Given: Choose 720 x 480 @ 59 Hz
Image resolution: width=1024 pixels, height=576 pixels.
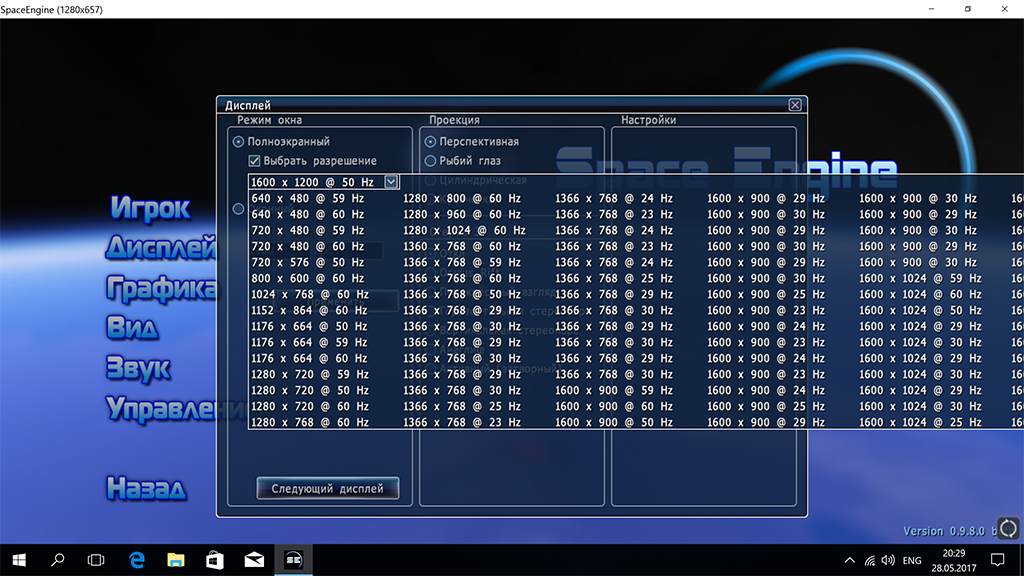Looking at the screenshot, I should [x=308, y=230].
